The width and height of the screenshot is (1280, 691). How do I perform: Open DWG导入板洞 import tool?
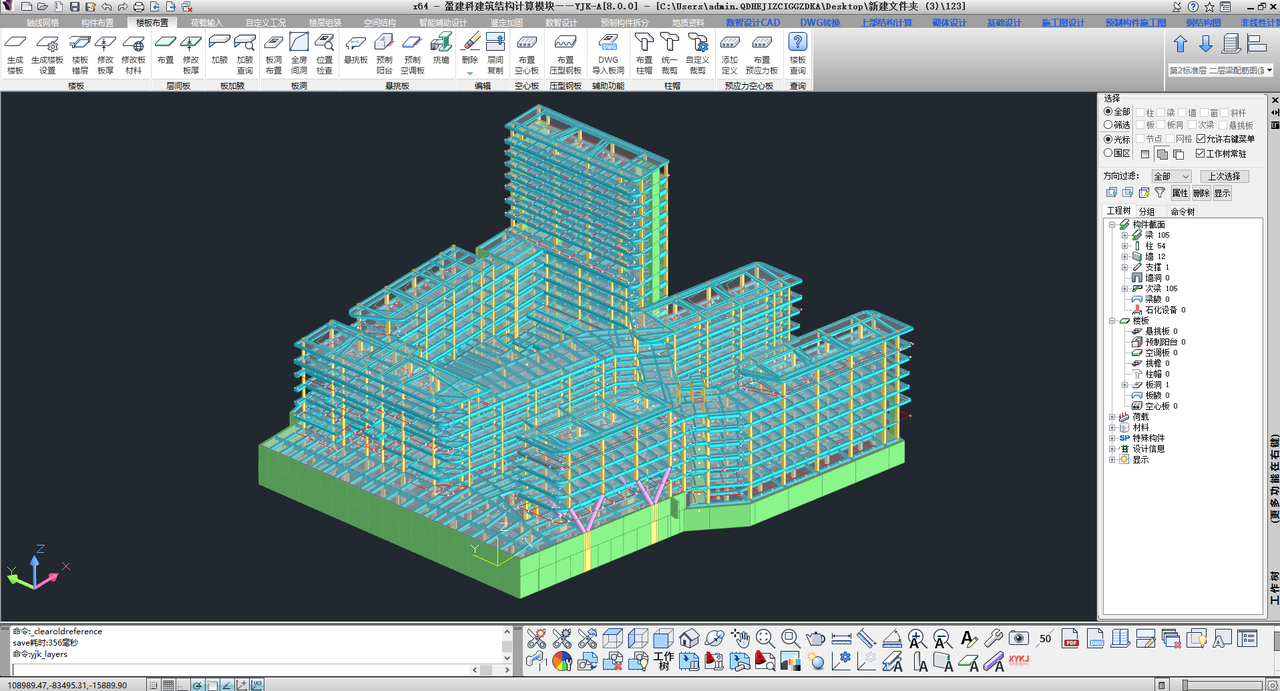[608, 54]
